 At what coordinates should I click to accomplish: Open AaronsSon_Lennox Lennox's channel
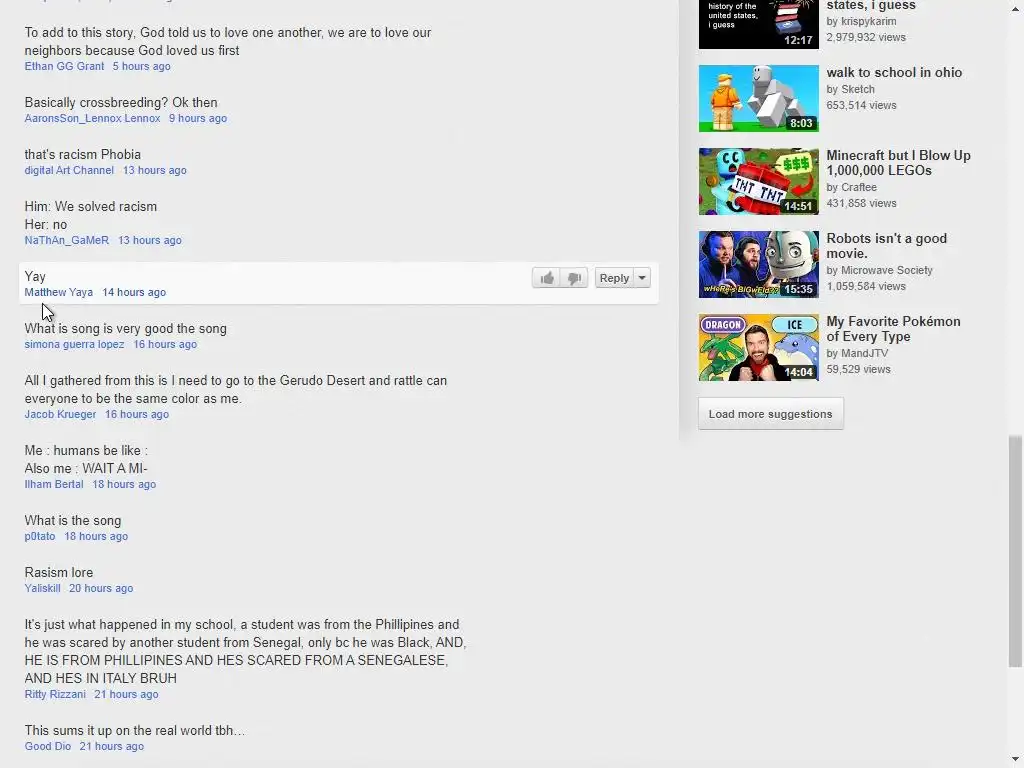tap(92, 118)
